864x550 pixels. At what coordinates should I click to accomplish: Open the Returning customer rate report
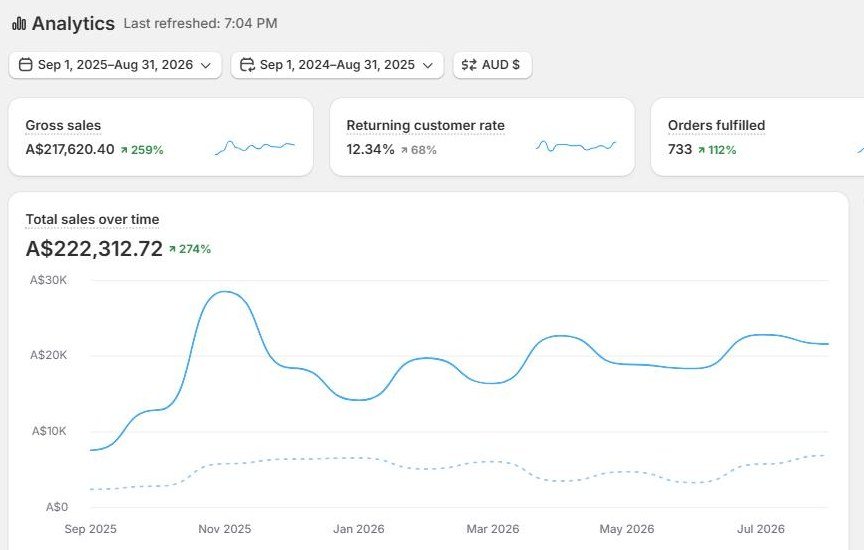(425, 126)
